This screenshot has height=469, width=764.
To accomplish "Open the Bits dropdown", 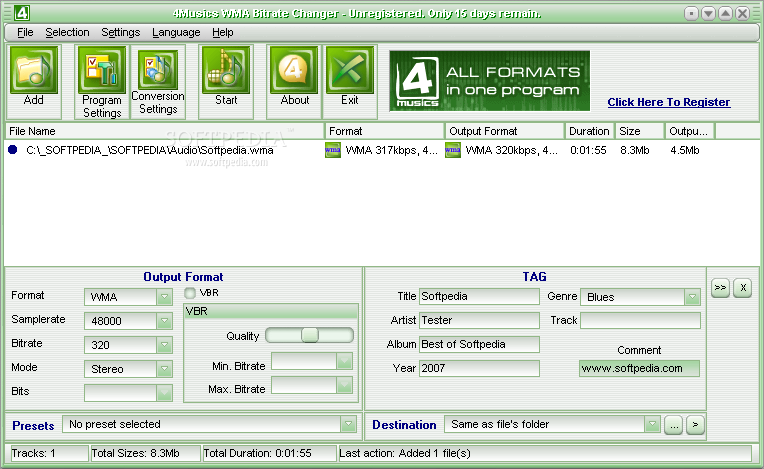I will click(x=164, y=393).
